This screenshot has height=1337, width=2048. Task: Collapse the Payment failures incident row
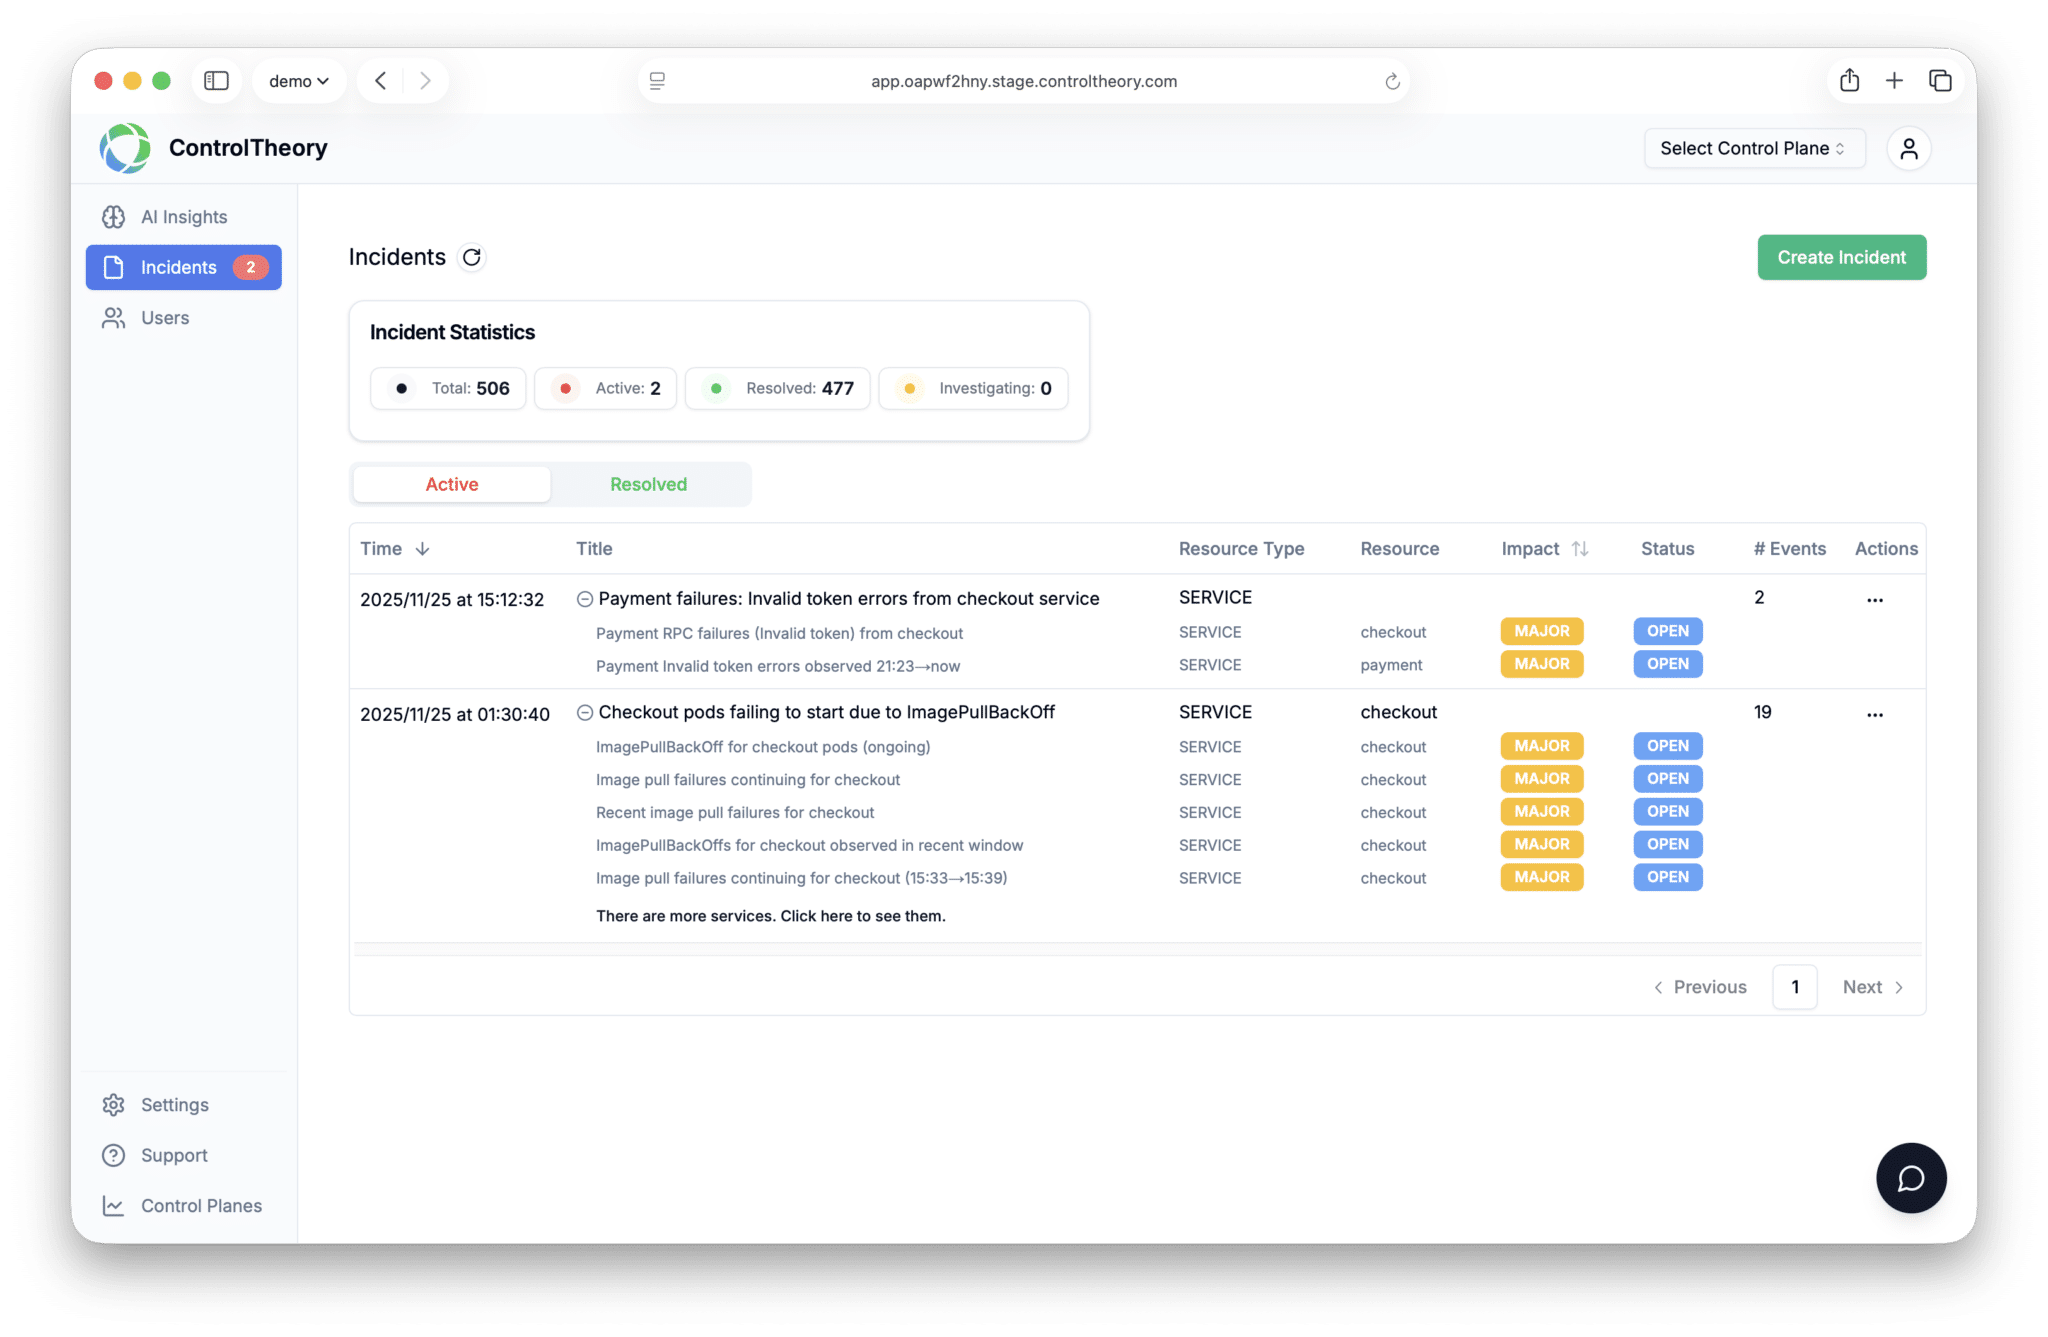click(585, 599)
